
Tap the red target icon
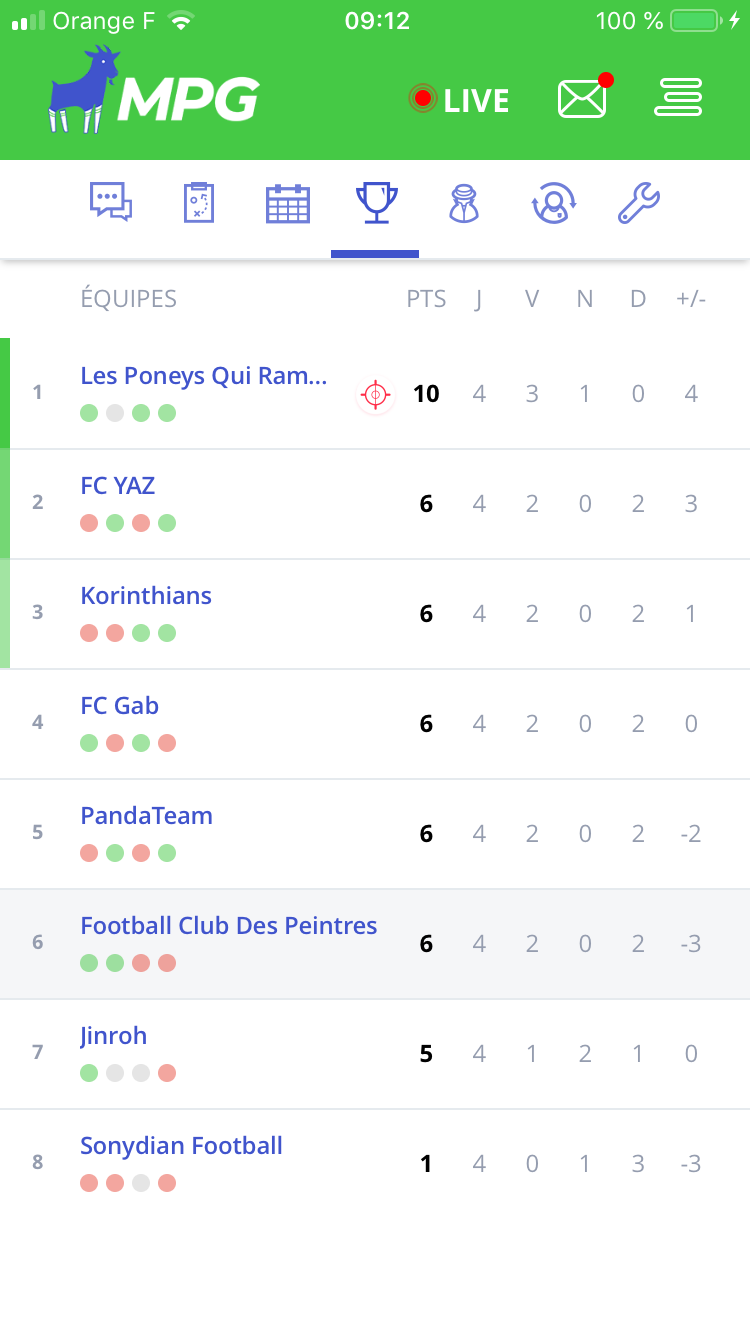[x=375, y=395]
